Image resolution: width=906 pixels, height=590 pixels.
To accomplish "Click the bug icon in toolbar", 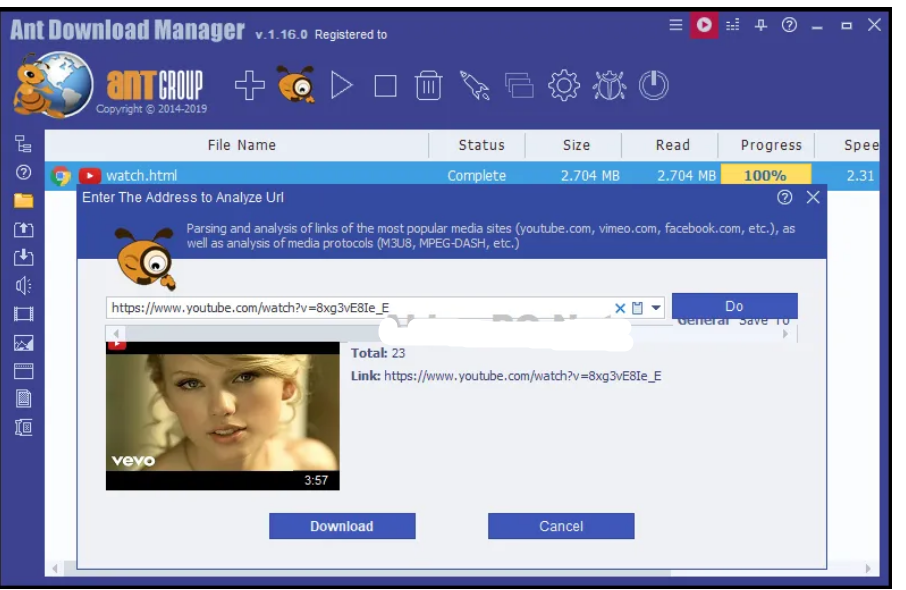I will [608, 86].
